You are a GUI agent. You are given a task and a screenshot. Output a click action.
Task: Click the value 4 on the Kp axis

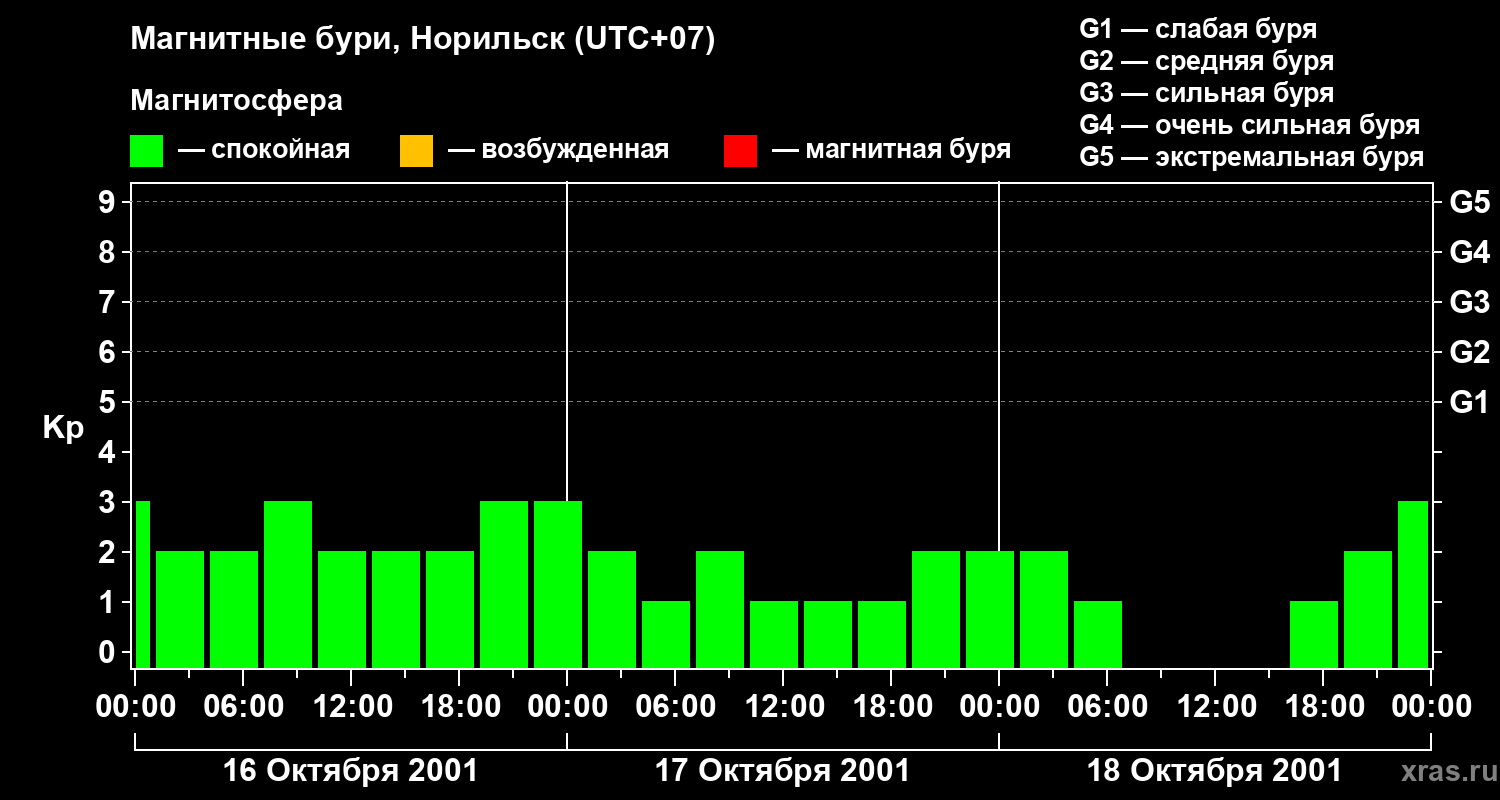(x=109, y=453)
